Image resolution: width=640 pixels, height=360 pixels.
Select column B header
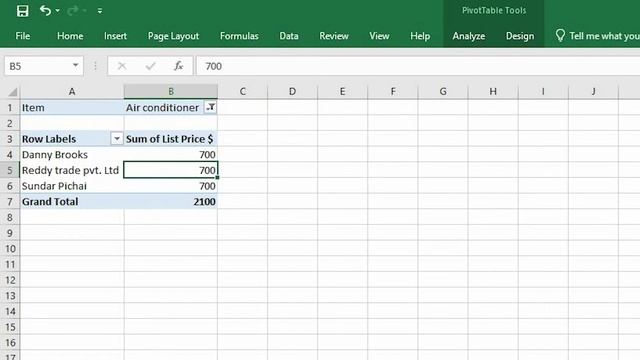coord(171,91)
